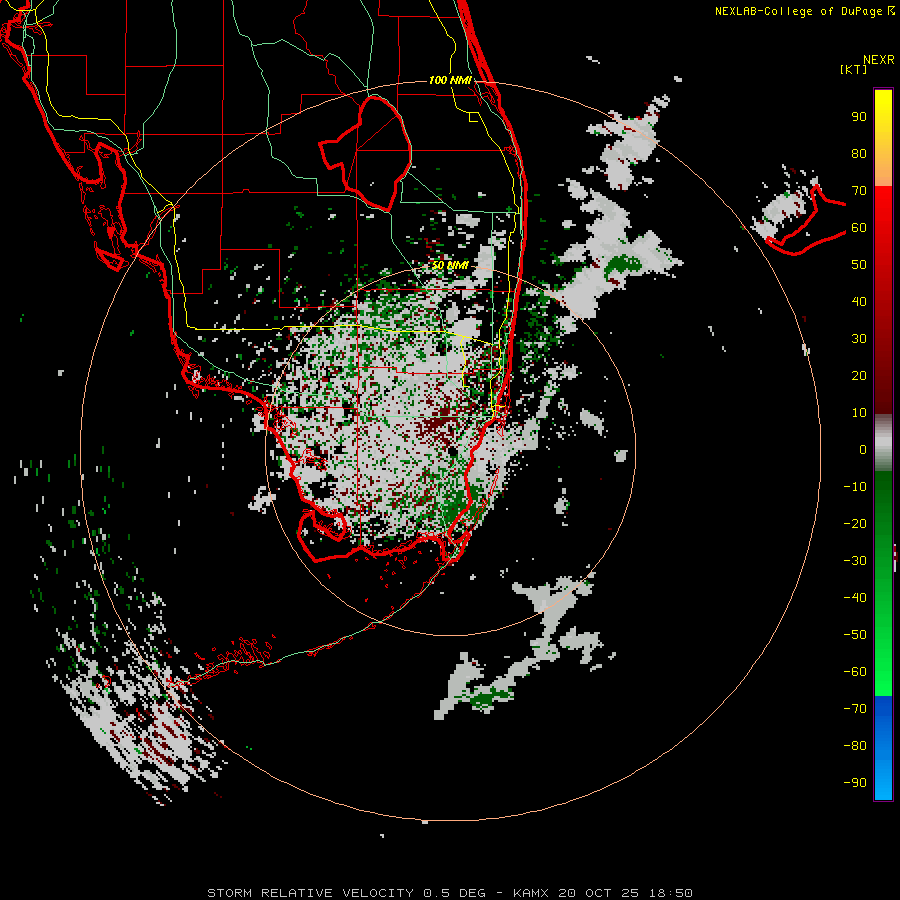
Task: Click the 100 NMI range ring label
Action: click(x=450, y=80)
